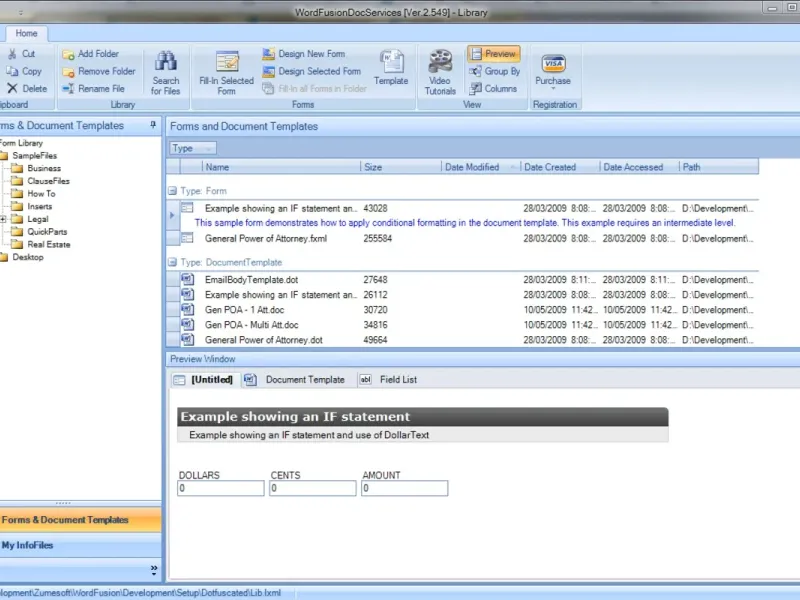This screenshot has width=800, height=600.
Task: Switch to the Document Template preview tab
Action: coord(296,380)
